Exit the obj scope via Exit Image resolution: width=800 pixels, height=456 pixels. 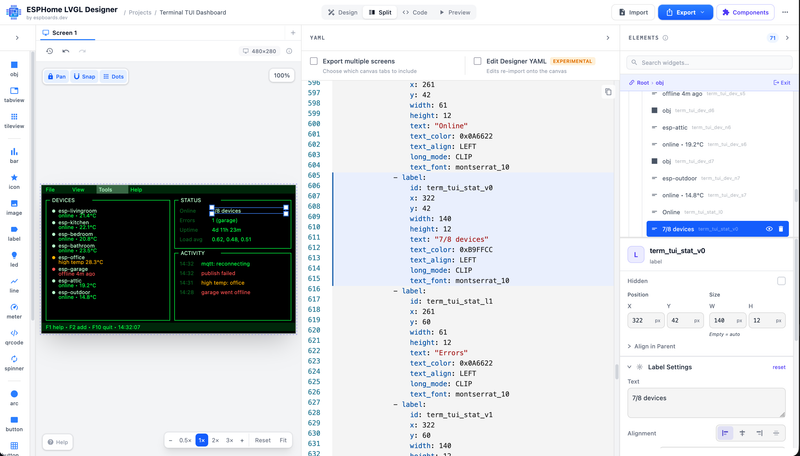tap(782, 83)
